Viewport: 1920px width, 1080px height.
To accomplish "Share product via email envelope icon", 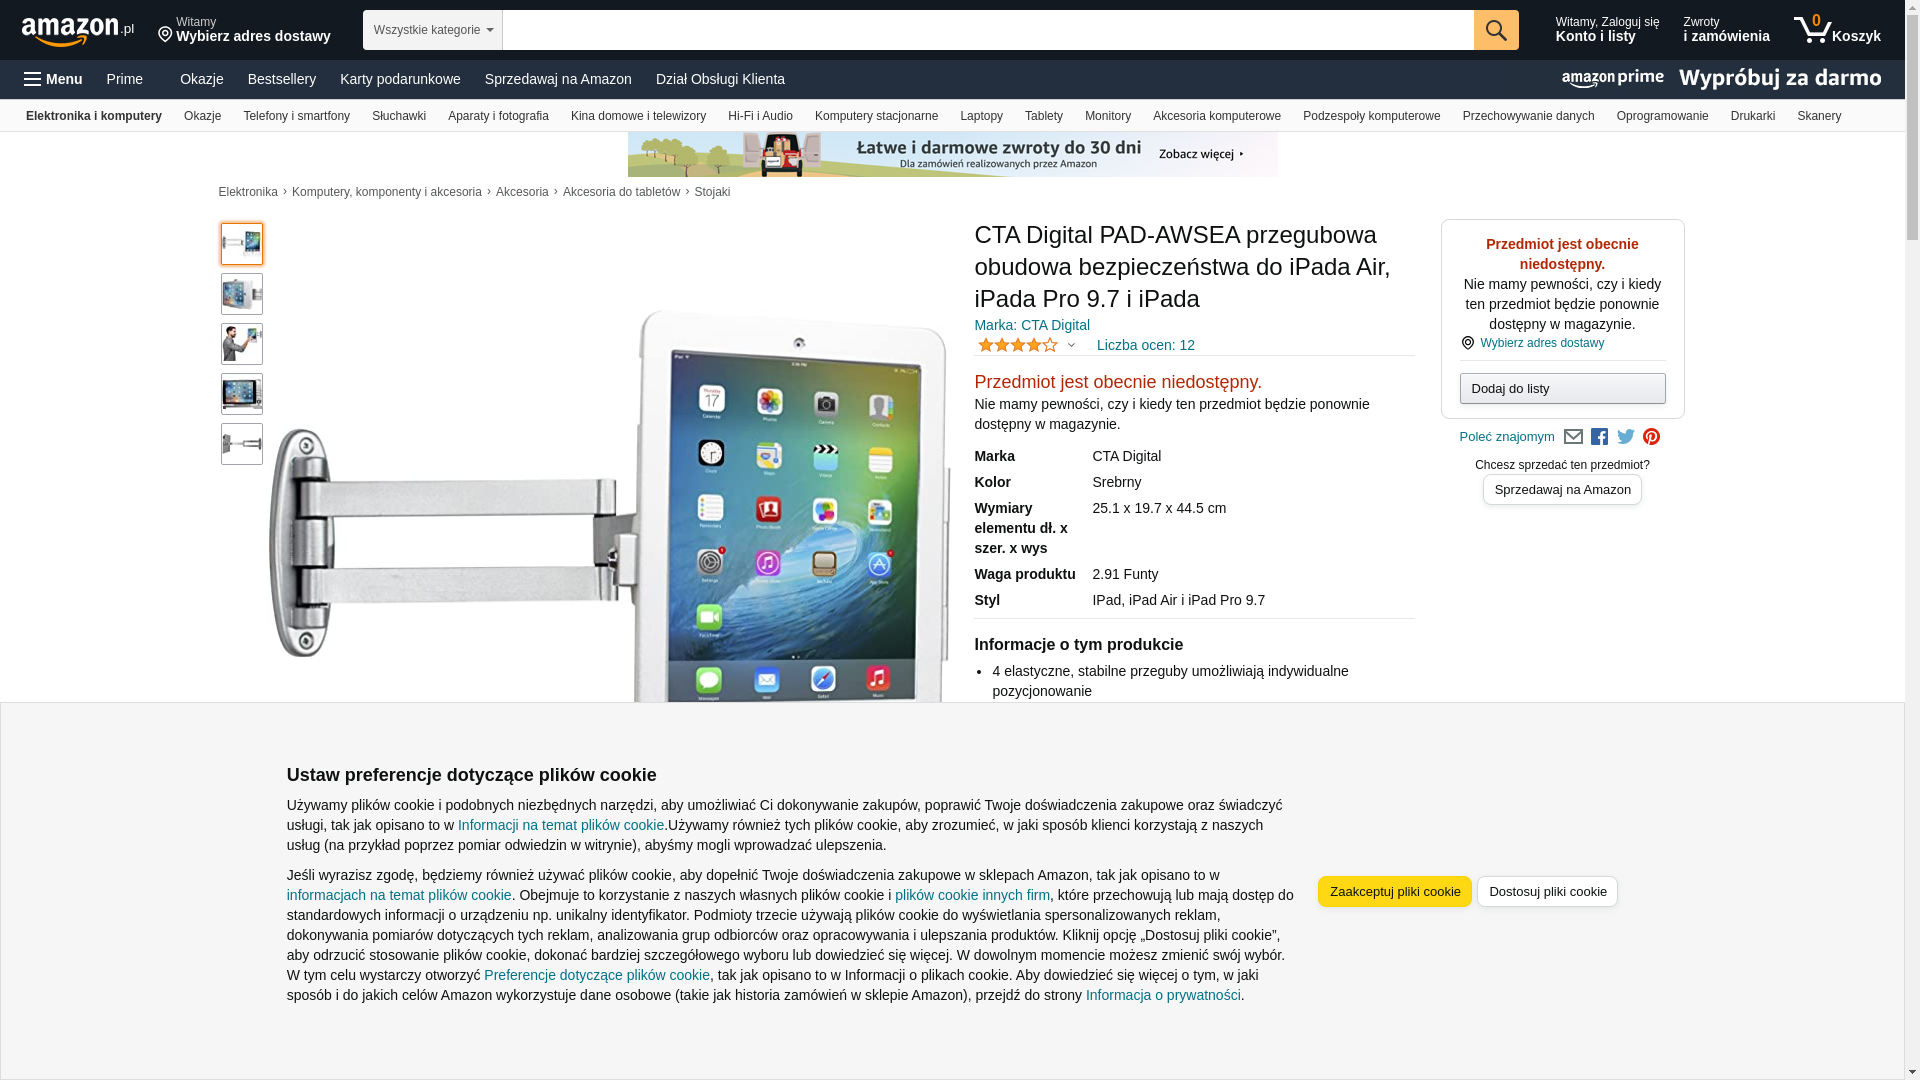I will [x=1573, y=437].
